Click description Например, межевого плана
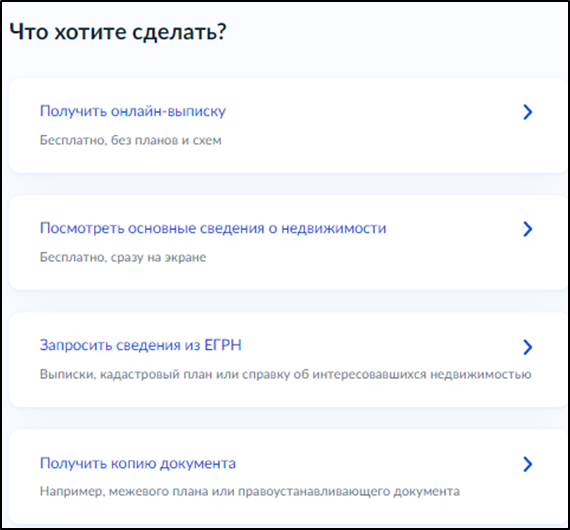This screenshot has height=530, width=570. coord(250,491)
